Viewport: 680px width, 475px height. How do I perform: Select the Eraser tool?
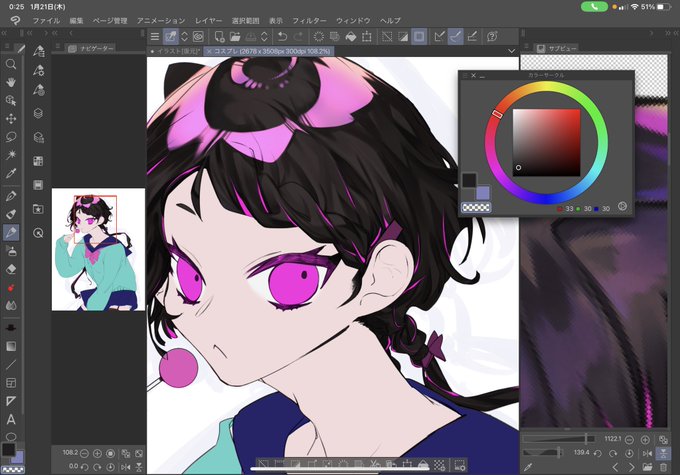(x=11, y=269)
